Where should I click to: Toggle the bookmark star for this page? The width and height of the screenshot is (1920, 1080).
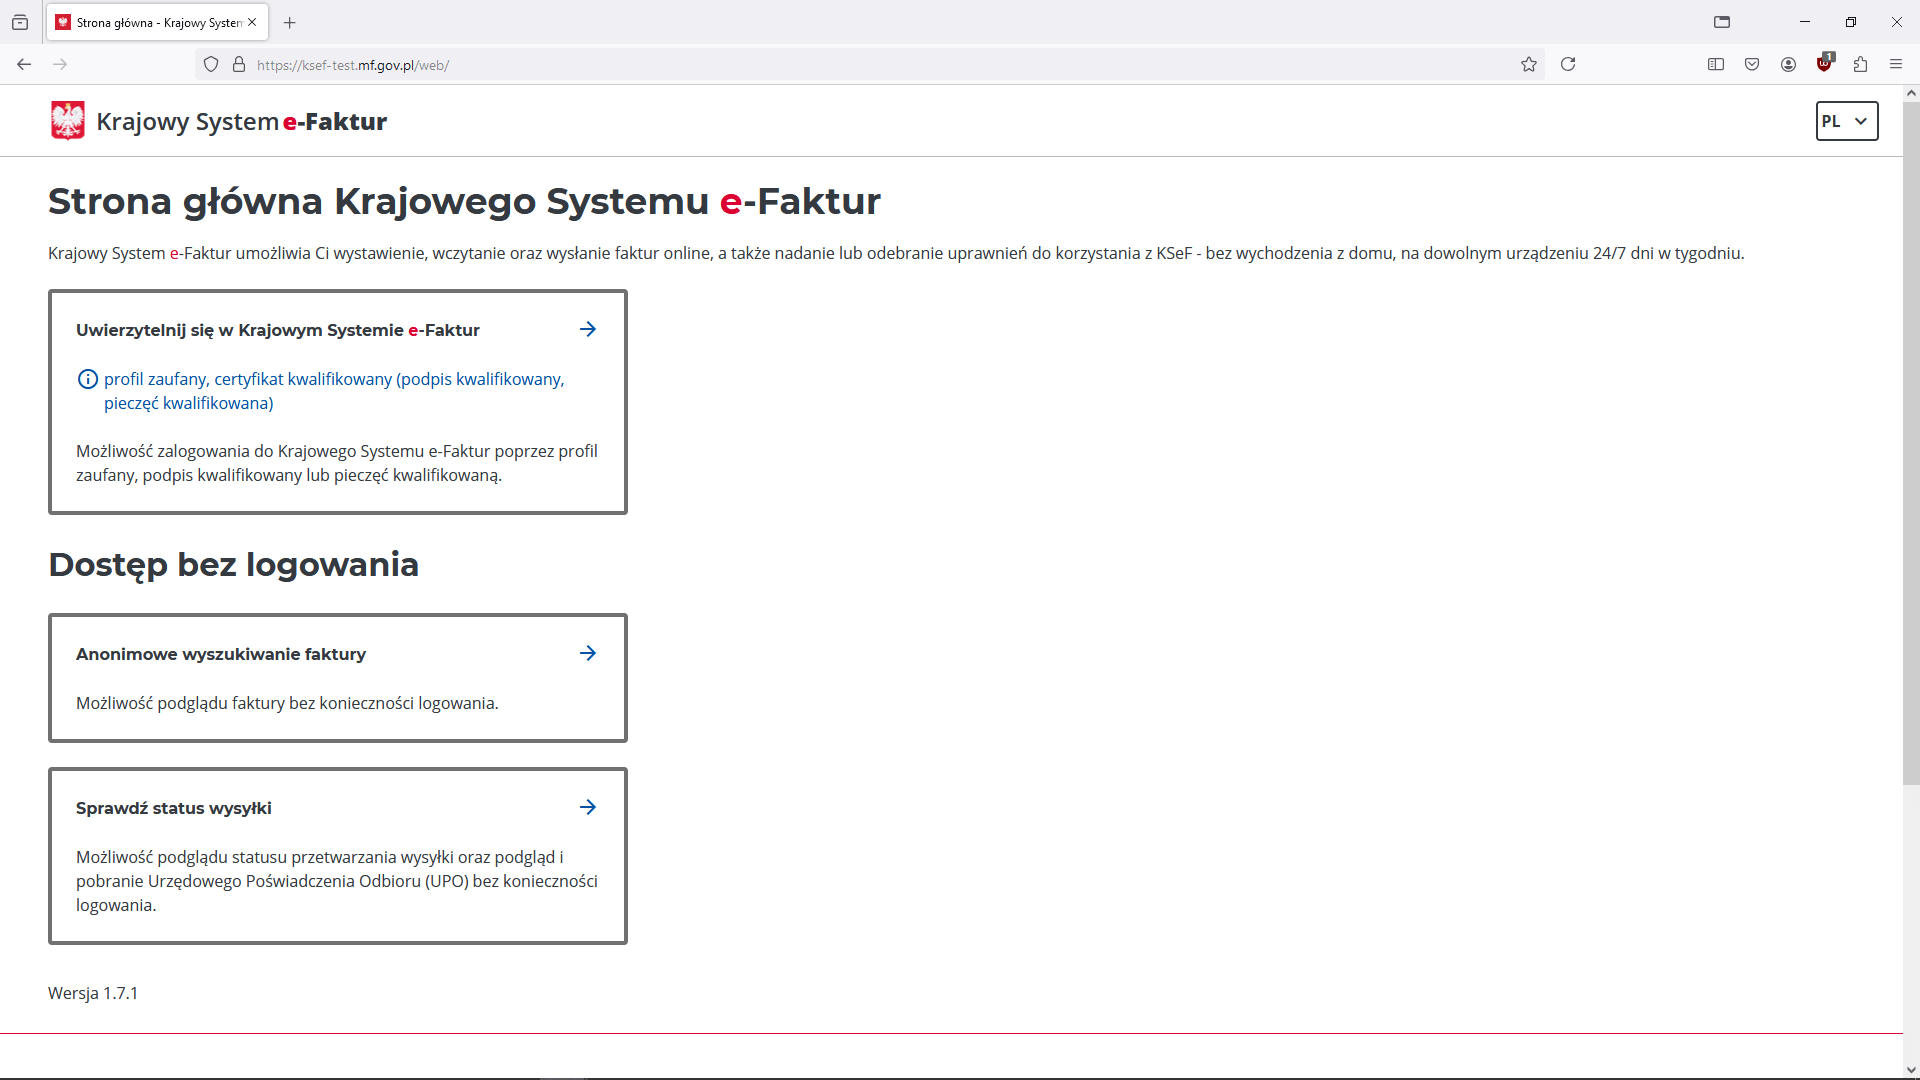pos(1529,64)
